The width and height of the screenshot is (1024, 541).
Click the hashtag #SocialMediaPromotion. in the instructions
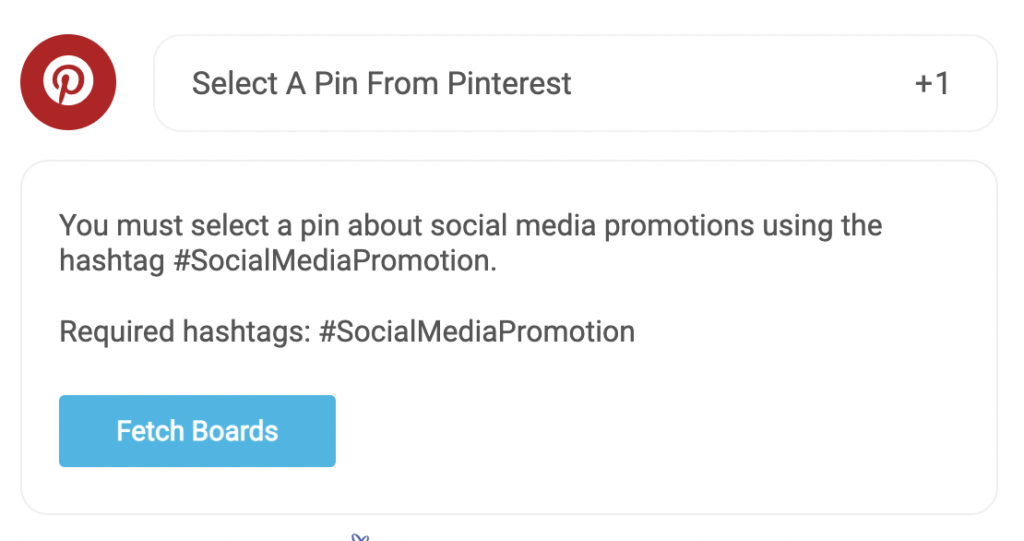334,261
